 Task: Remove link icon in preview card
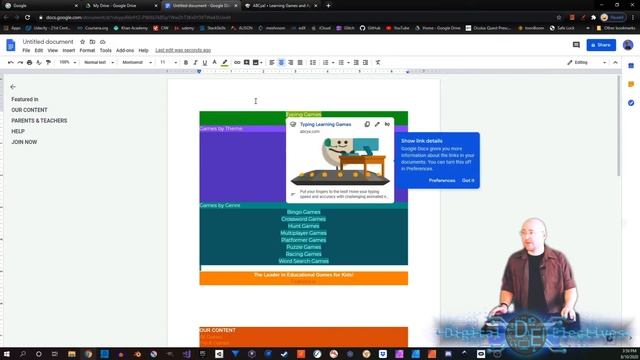tap(387, 124)
